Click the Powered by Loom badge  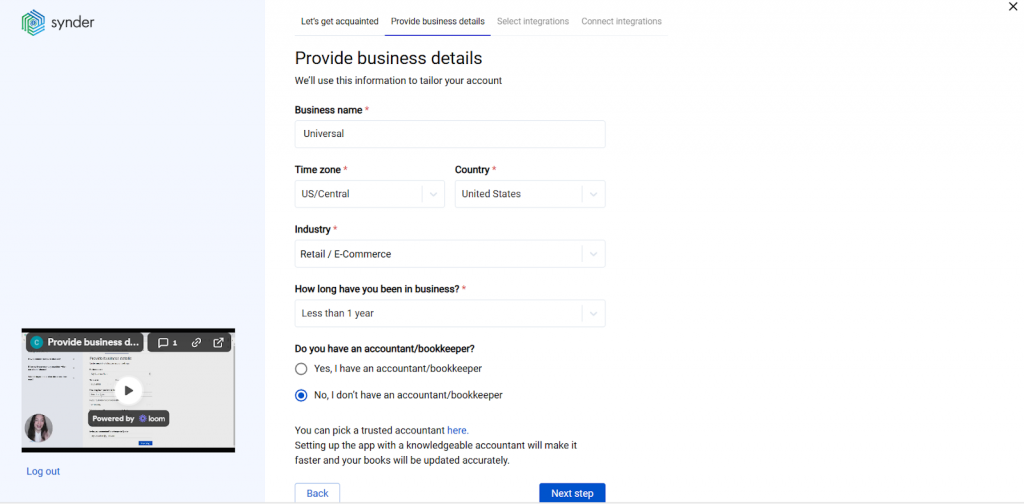128,418
